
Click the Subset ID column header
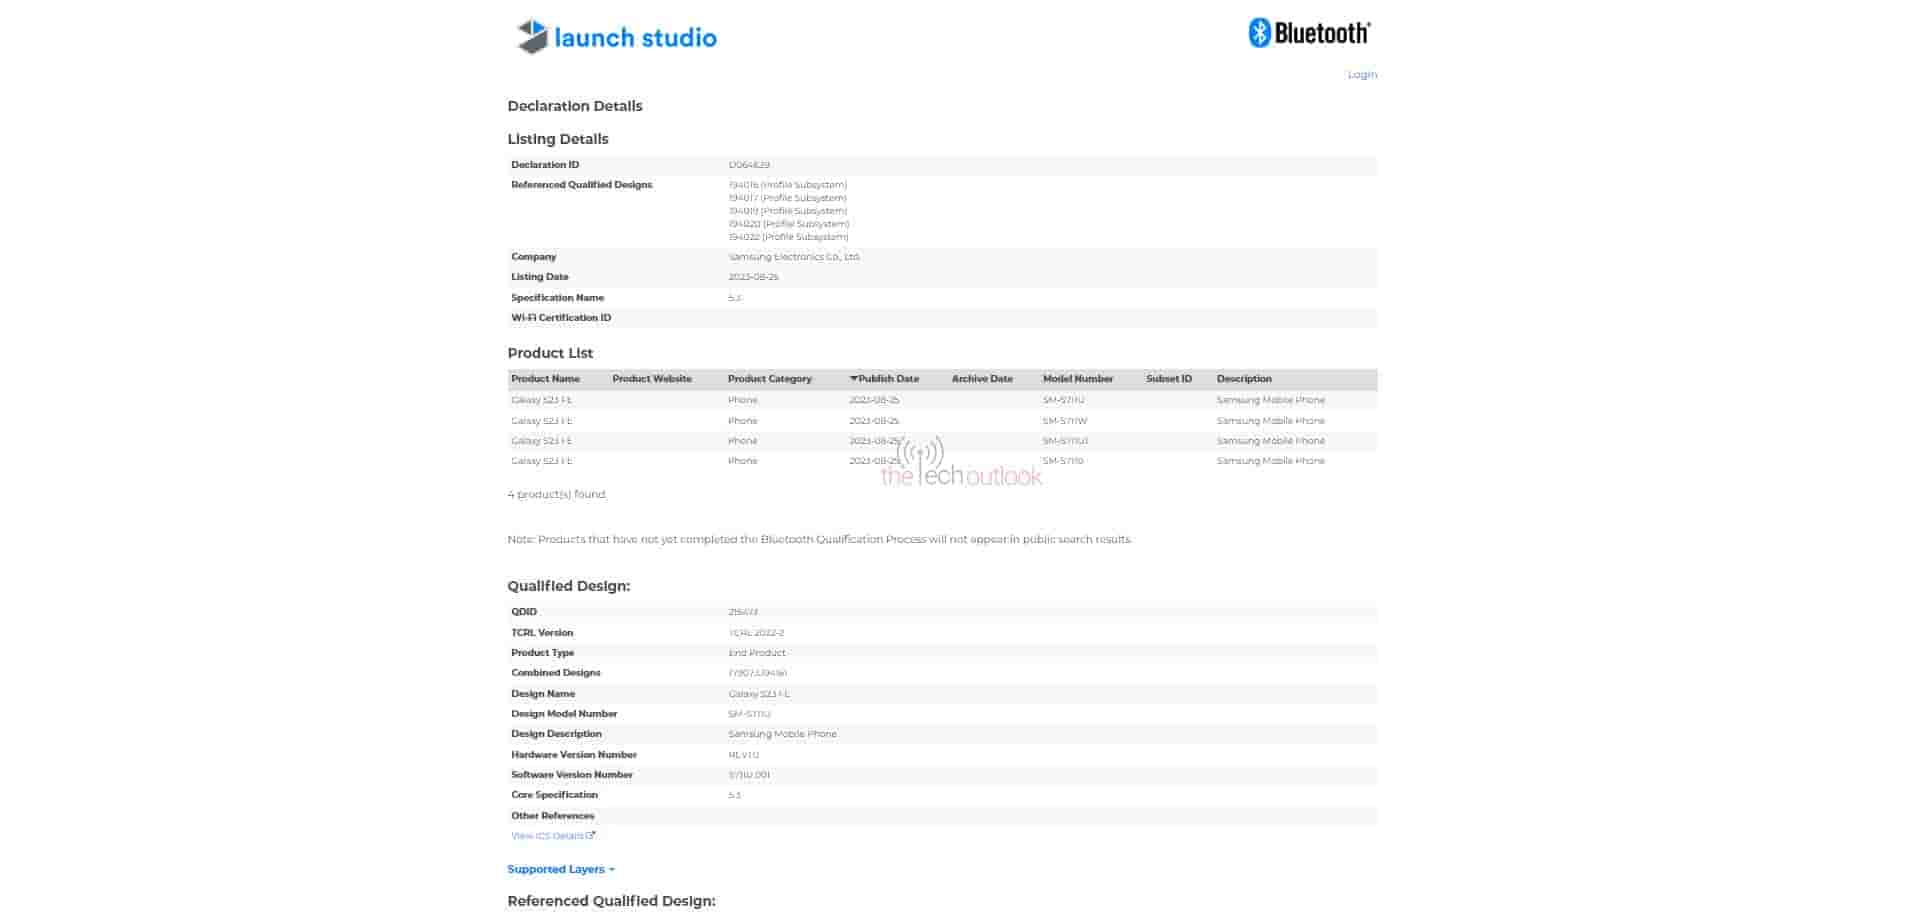coord(1168,379)
